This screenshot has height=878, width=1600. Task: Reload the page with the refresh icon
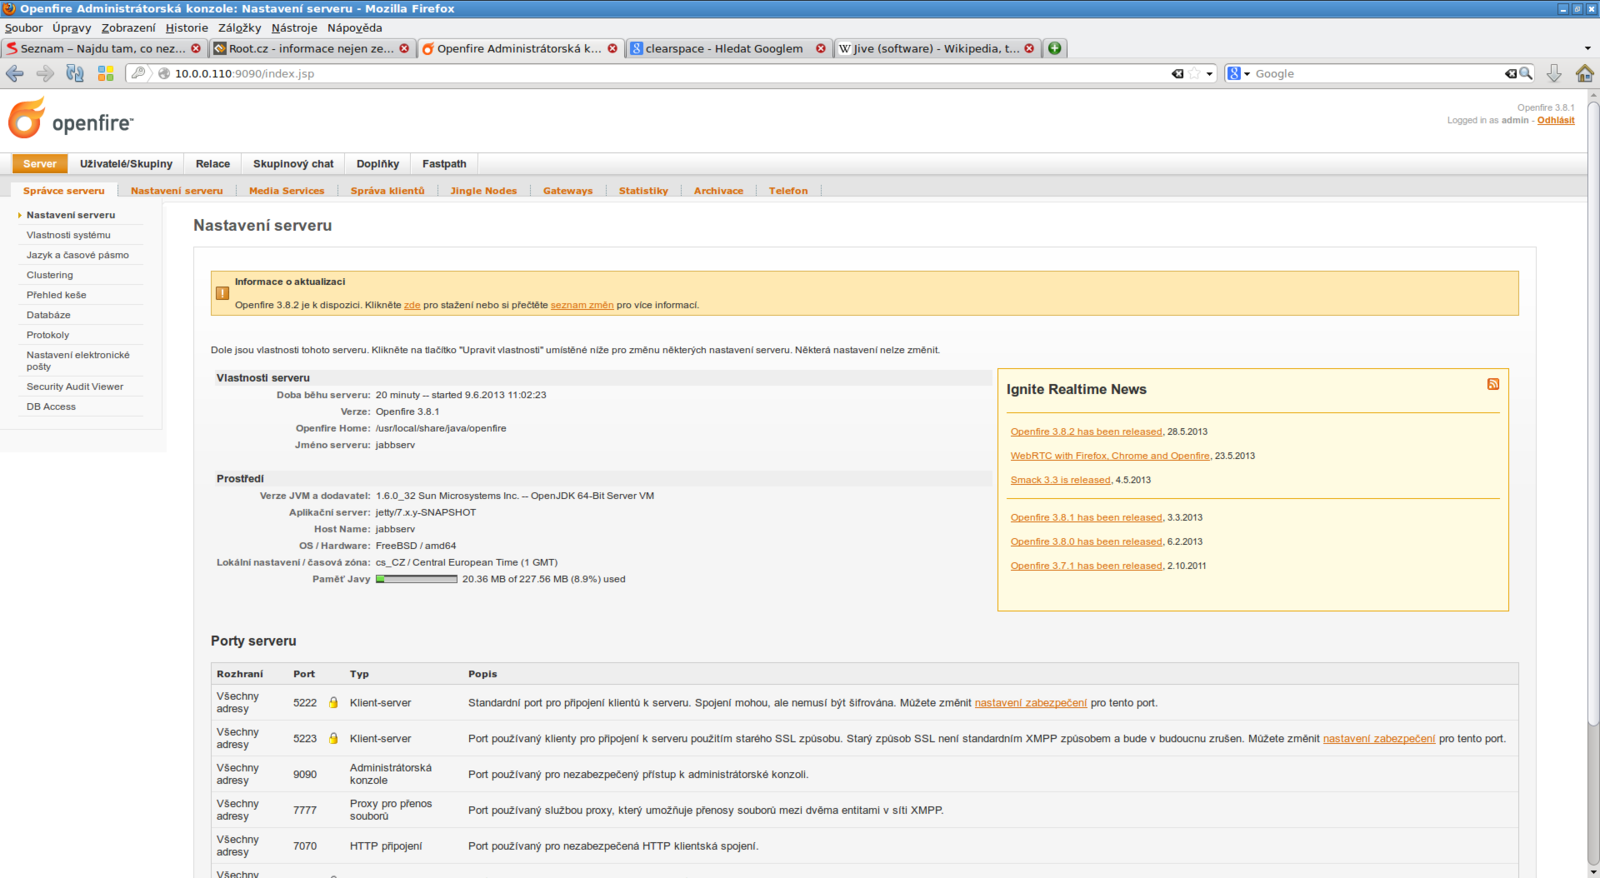point(75,73)
